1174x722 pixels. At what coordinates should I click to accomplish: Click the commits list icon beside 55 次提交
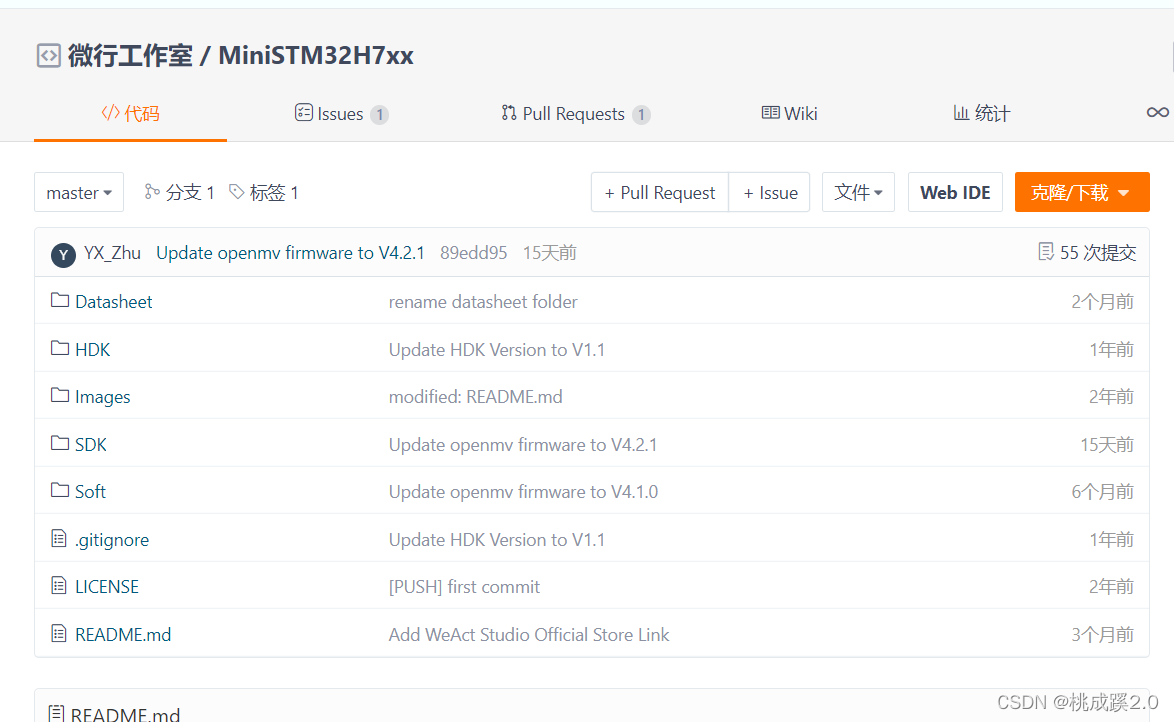click(1046, 252)
